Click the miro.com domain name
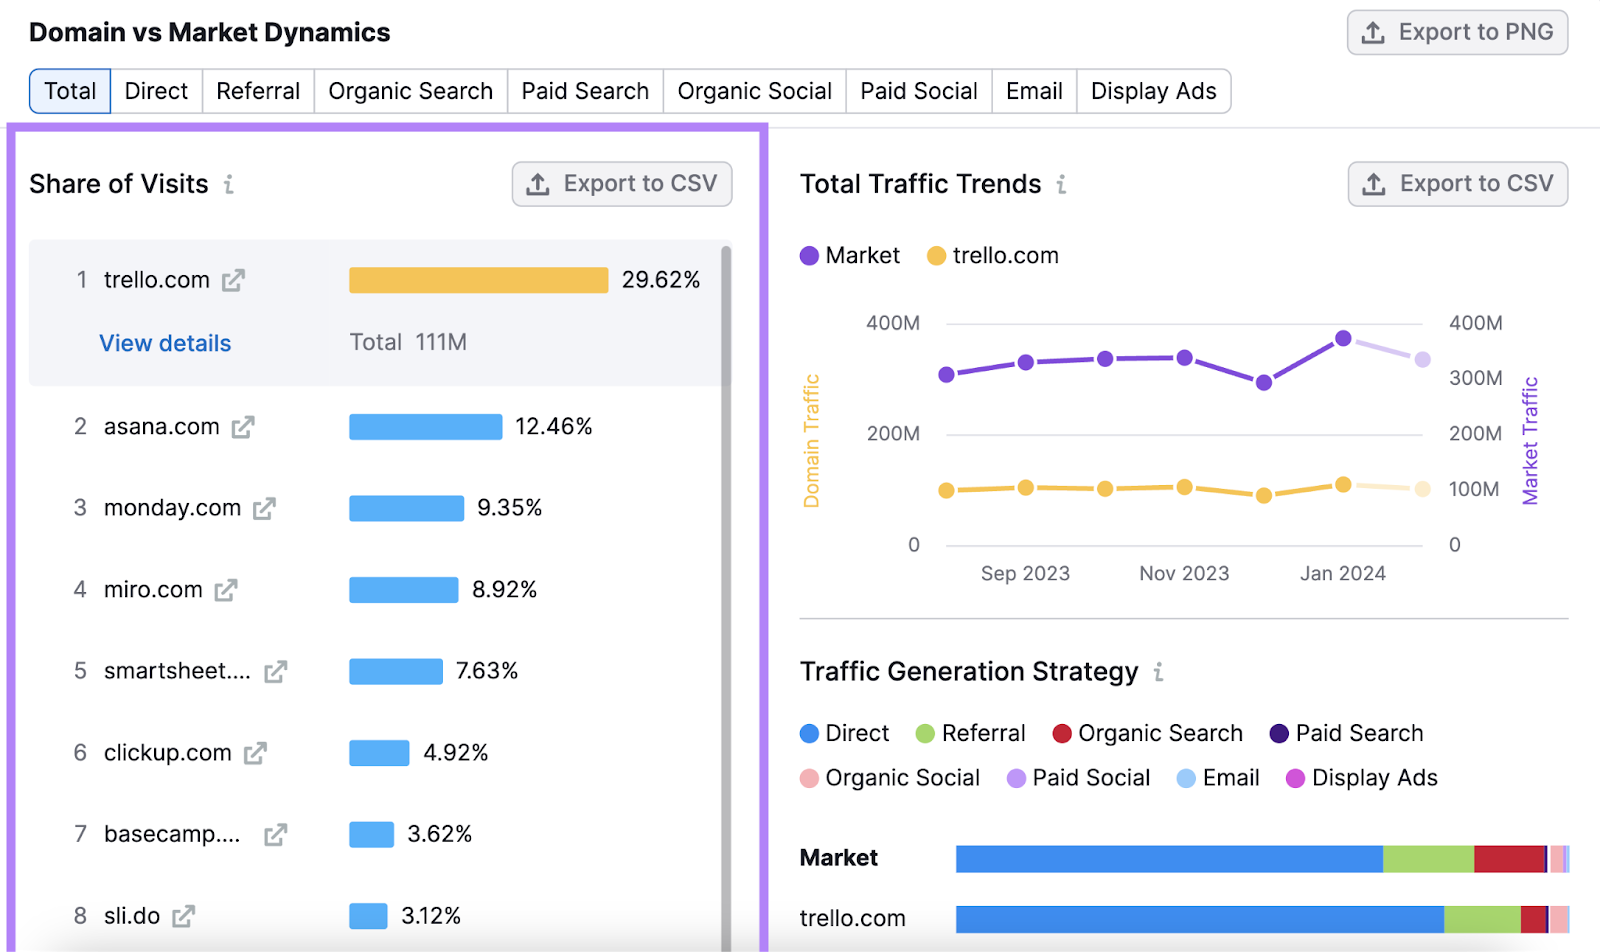 pos(153,590)
